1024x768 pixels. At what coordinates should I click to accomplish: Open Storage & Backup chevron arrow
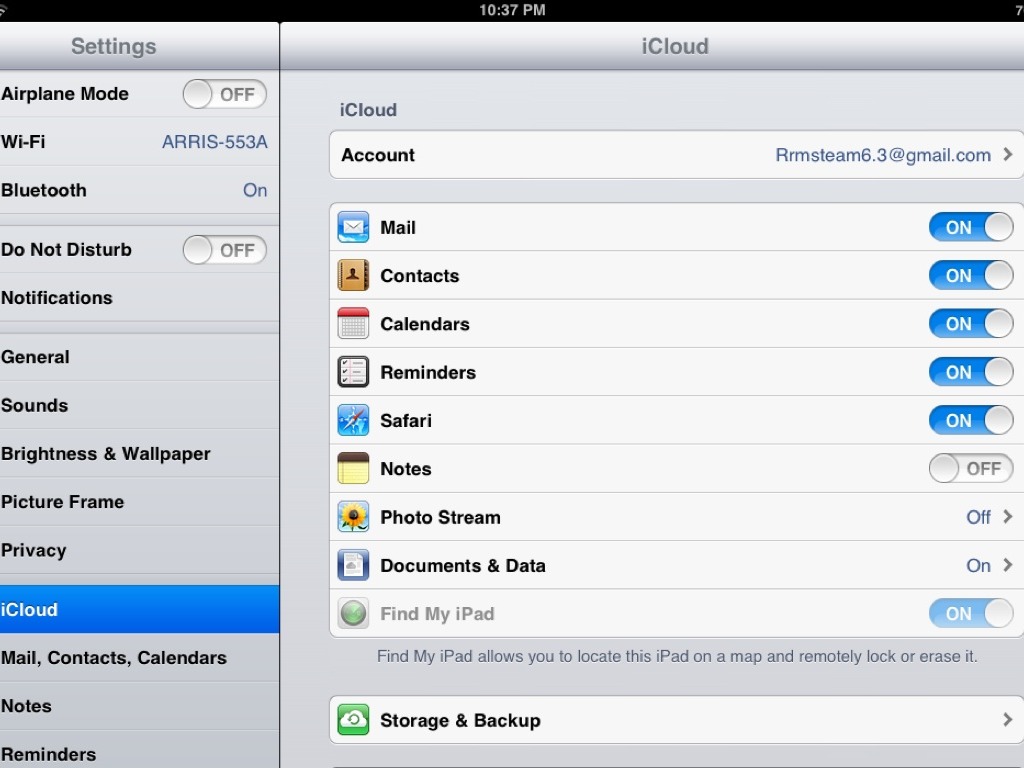(x=1007, y=720)
